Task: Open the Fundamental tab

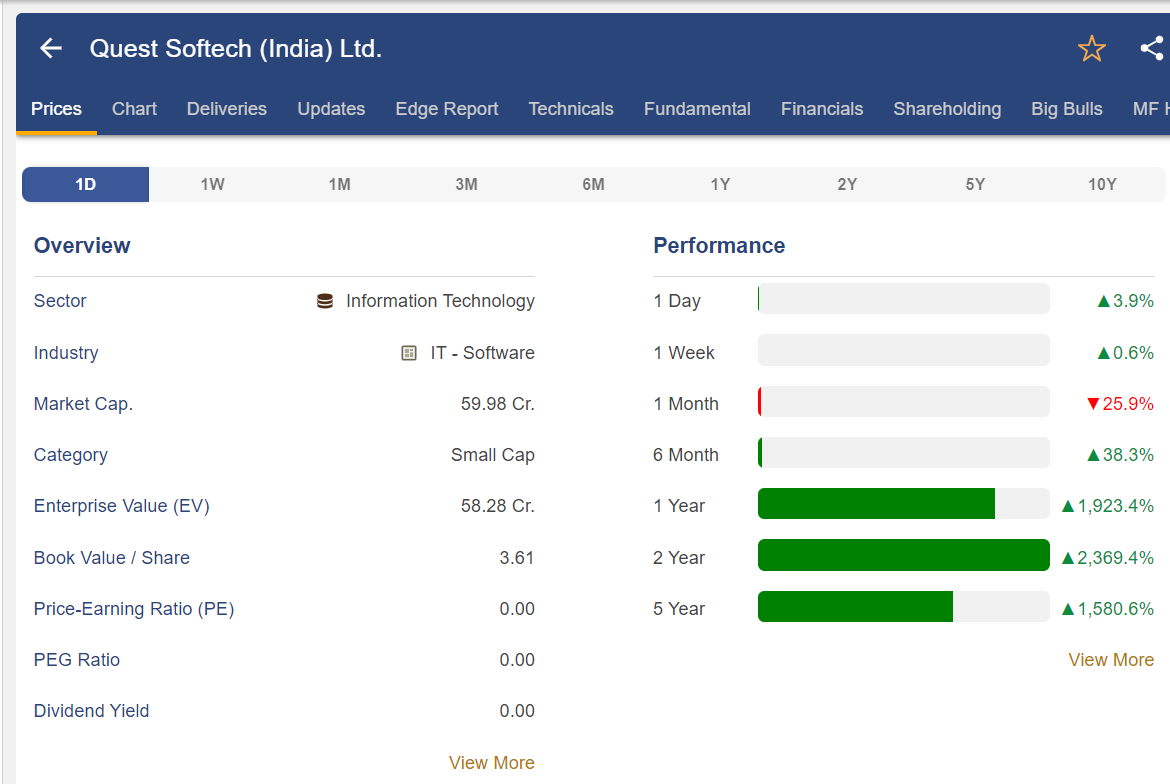Action: click(x=697, y=109)
